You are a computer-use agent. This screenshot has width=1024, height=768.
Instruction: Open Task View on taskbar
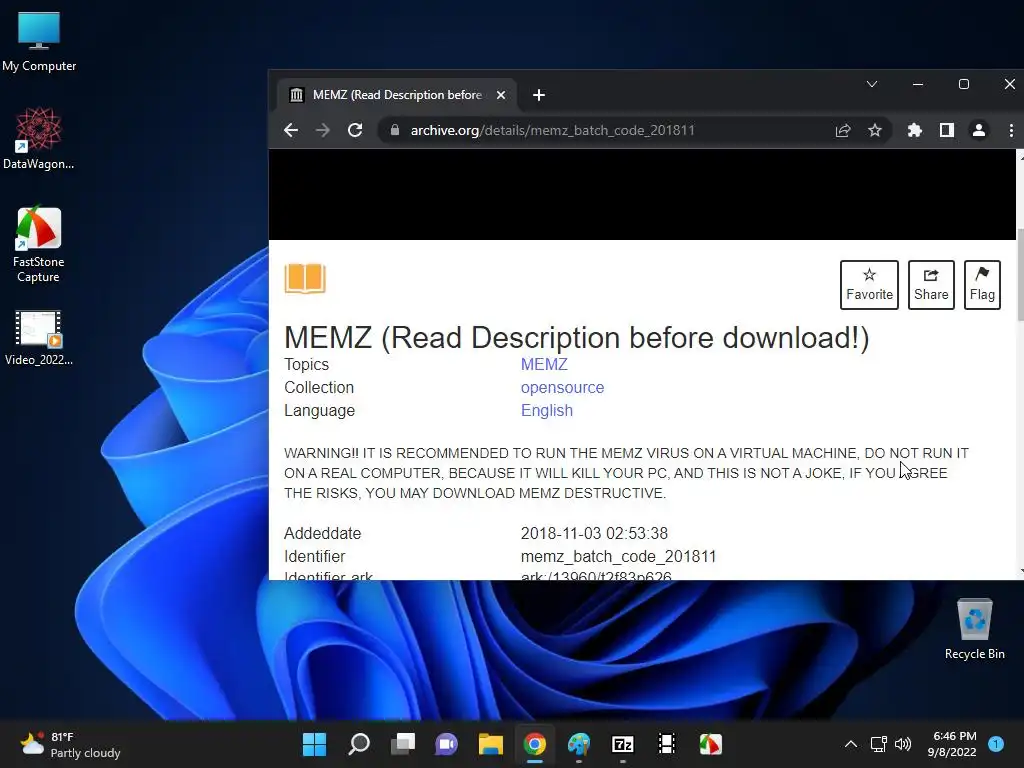(402, 744)
